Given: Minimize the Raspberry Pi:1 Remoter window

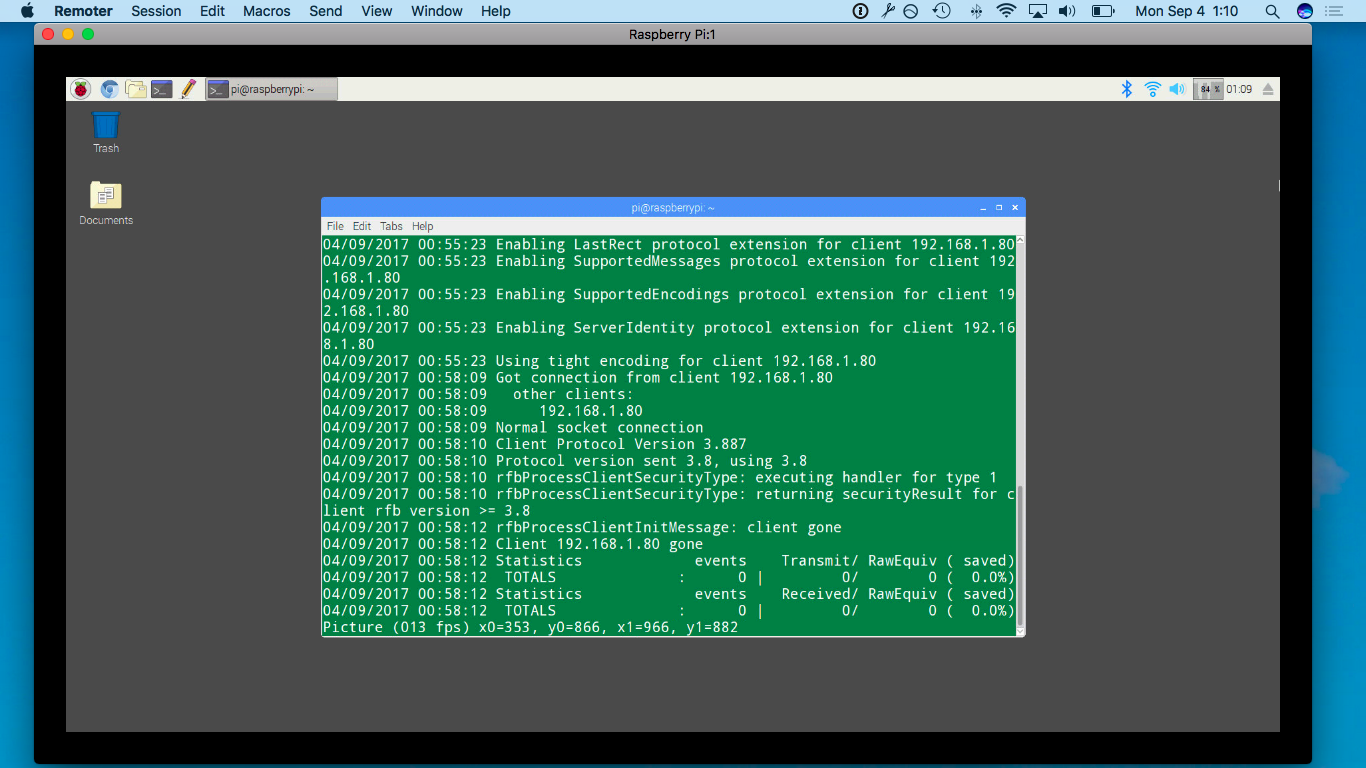Looking at the screenshot, I should pos(68,34).
